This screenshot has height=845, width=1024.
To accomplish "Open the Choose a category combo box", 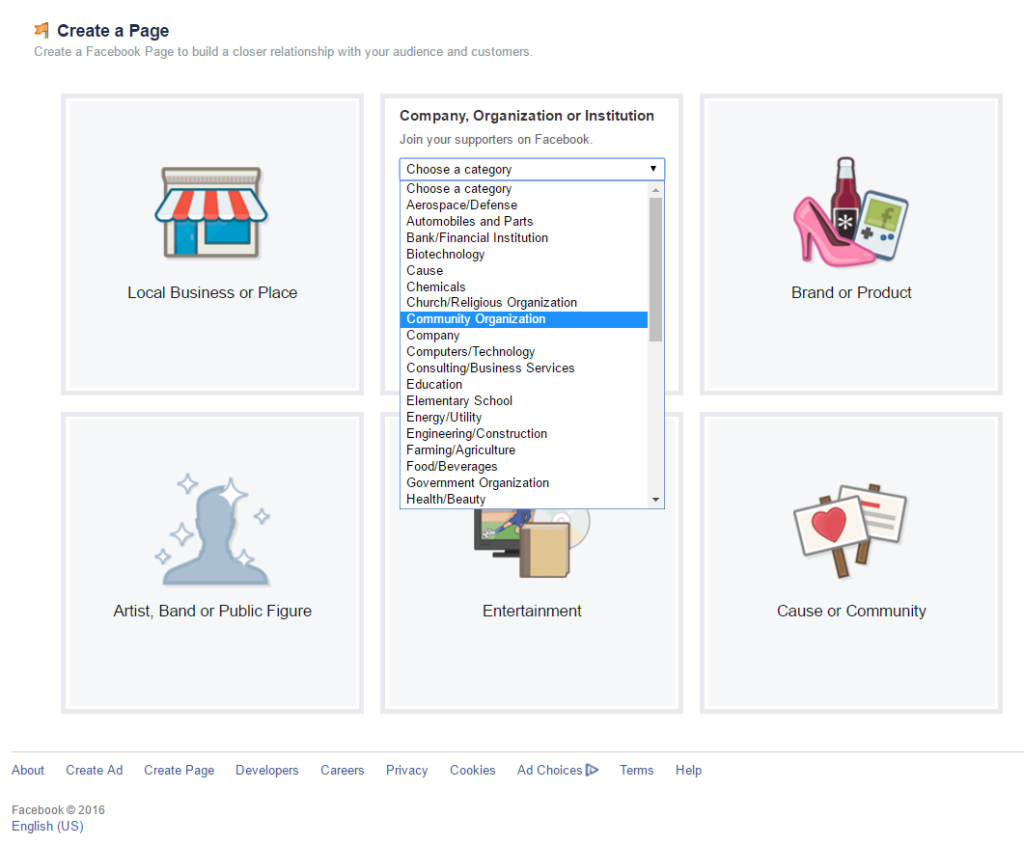I will tap(532, 169).
